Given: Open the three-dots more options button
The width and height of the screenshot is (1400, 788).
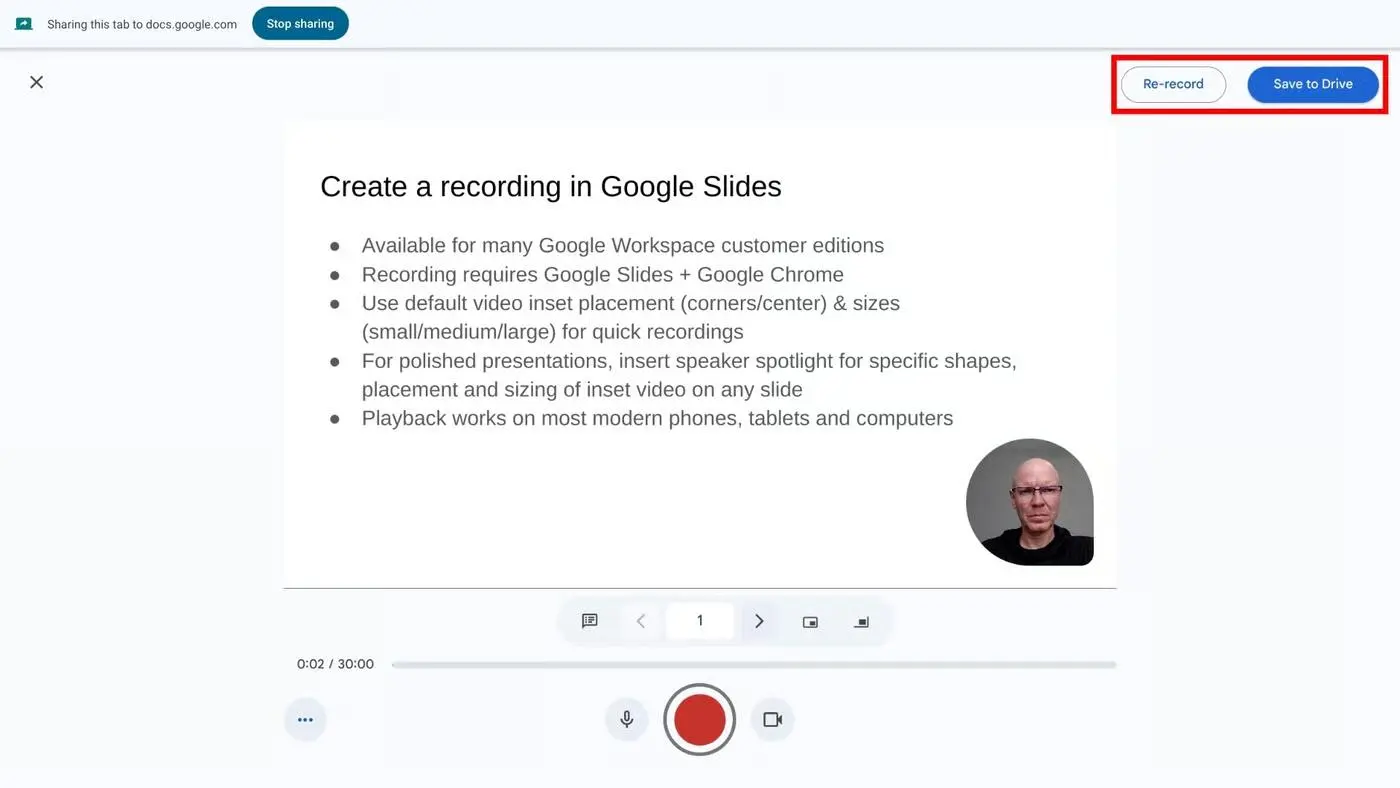Looking at the screenshot, I should click(305, 719).
